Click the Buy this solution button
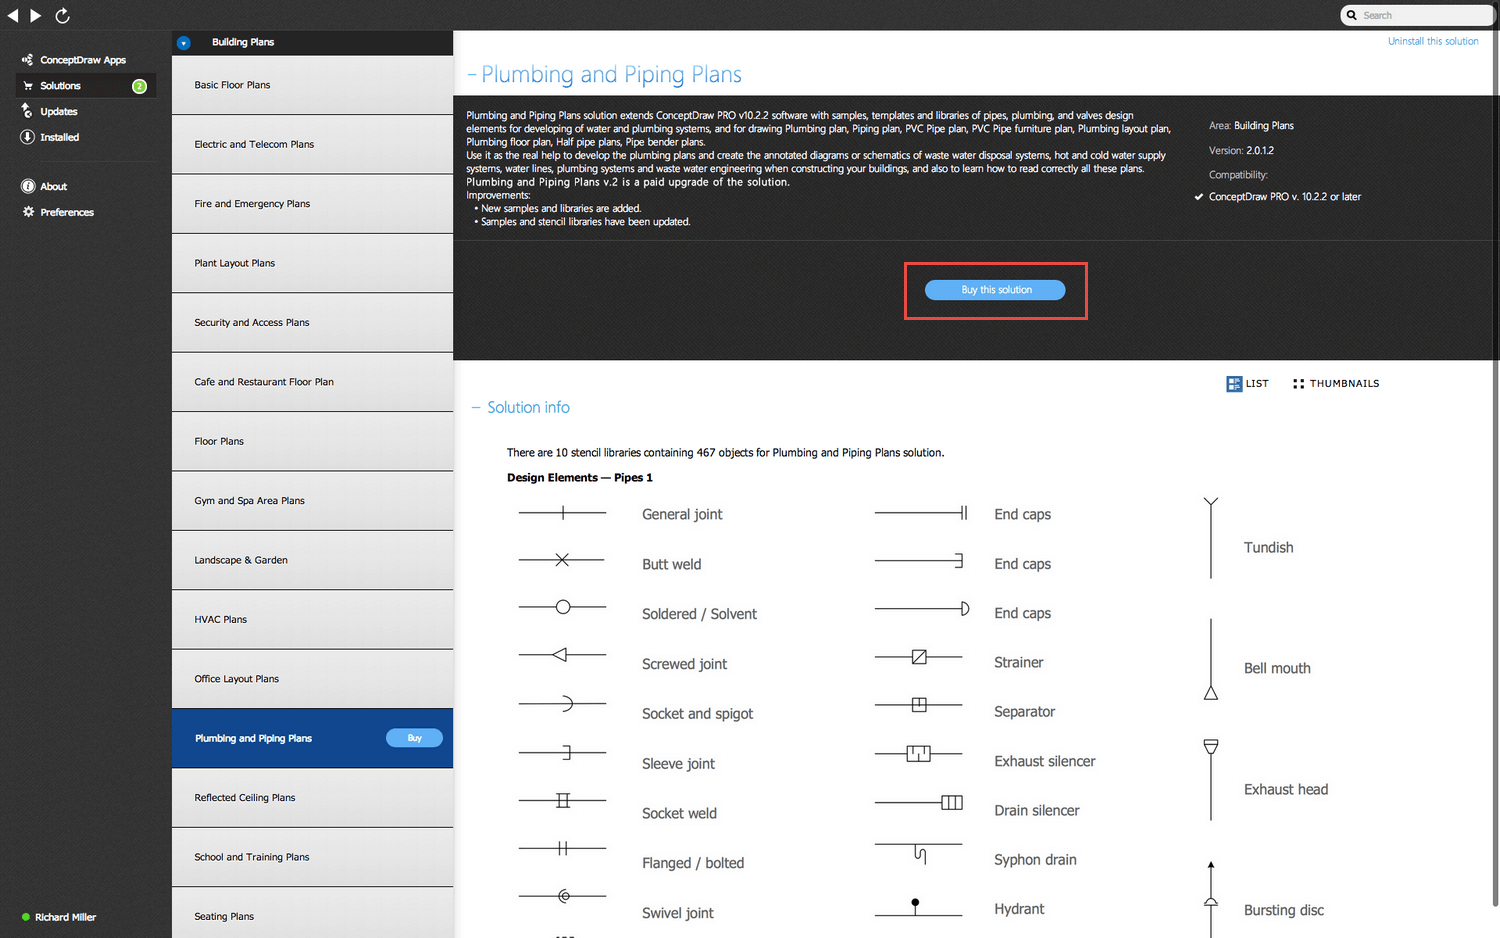 tap(995, 290)
